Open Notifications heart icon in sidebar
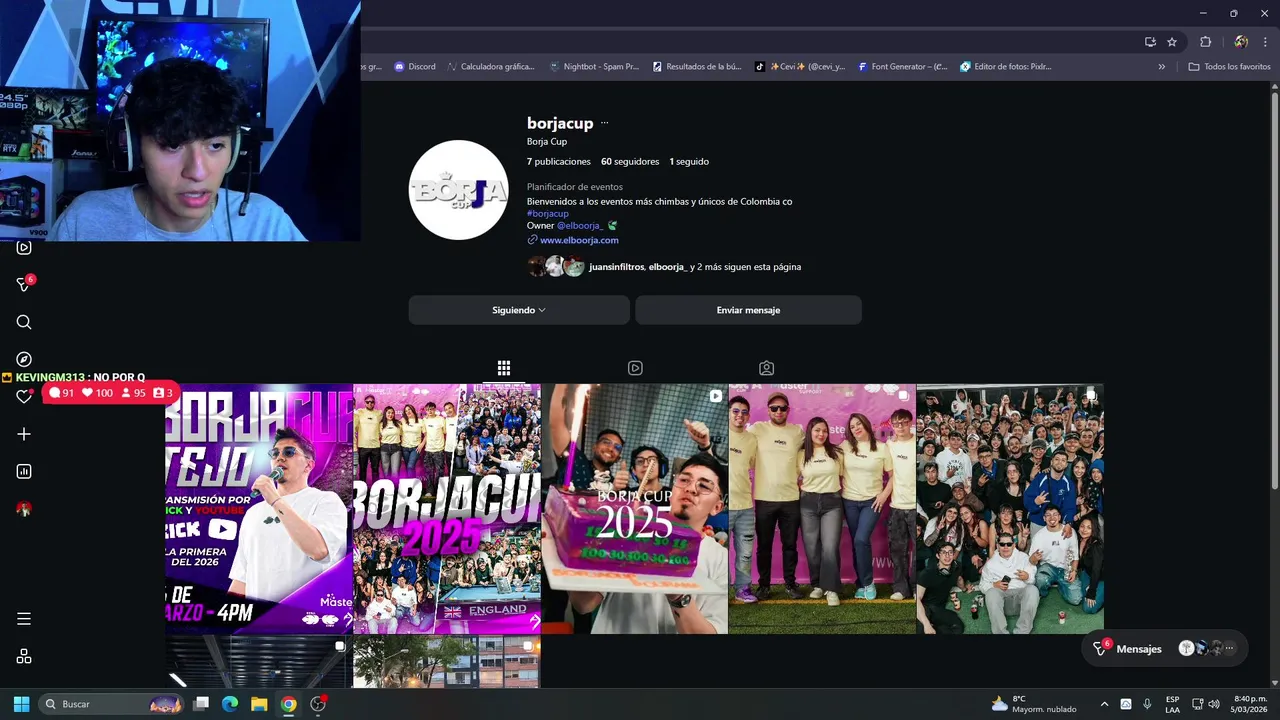 24,397
